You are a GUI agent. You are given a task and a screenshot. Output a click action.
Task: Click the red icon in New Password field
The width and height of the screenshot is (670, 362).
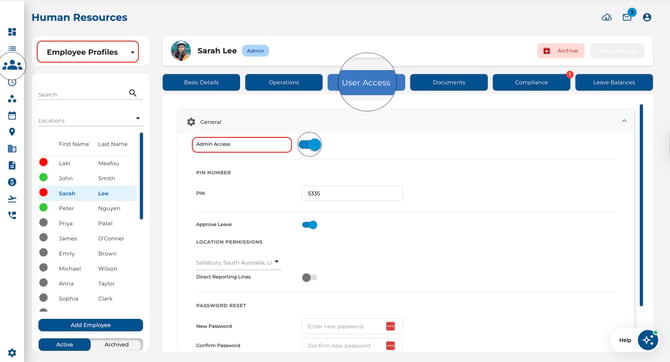click(391, 326)
